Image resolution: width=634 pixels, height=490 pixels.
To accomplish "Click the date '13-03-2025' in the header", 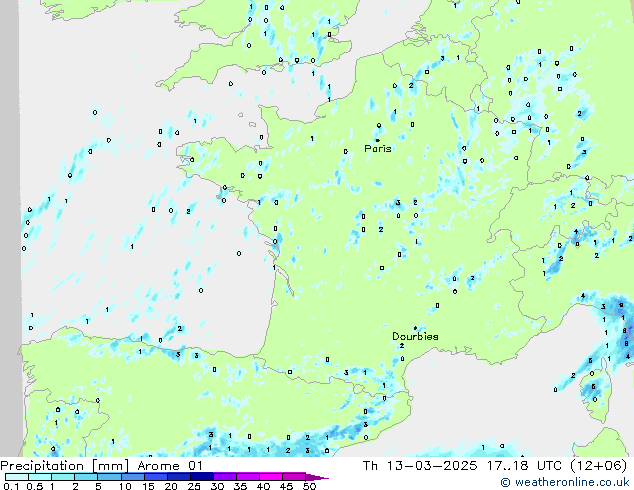I will 432,466.
